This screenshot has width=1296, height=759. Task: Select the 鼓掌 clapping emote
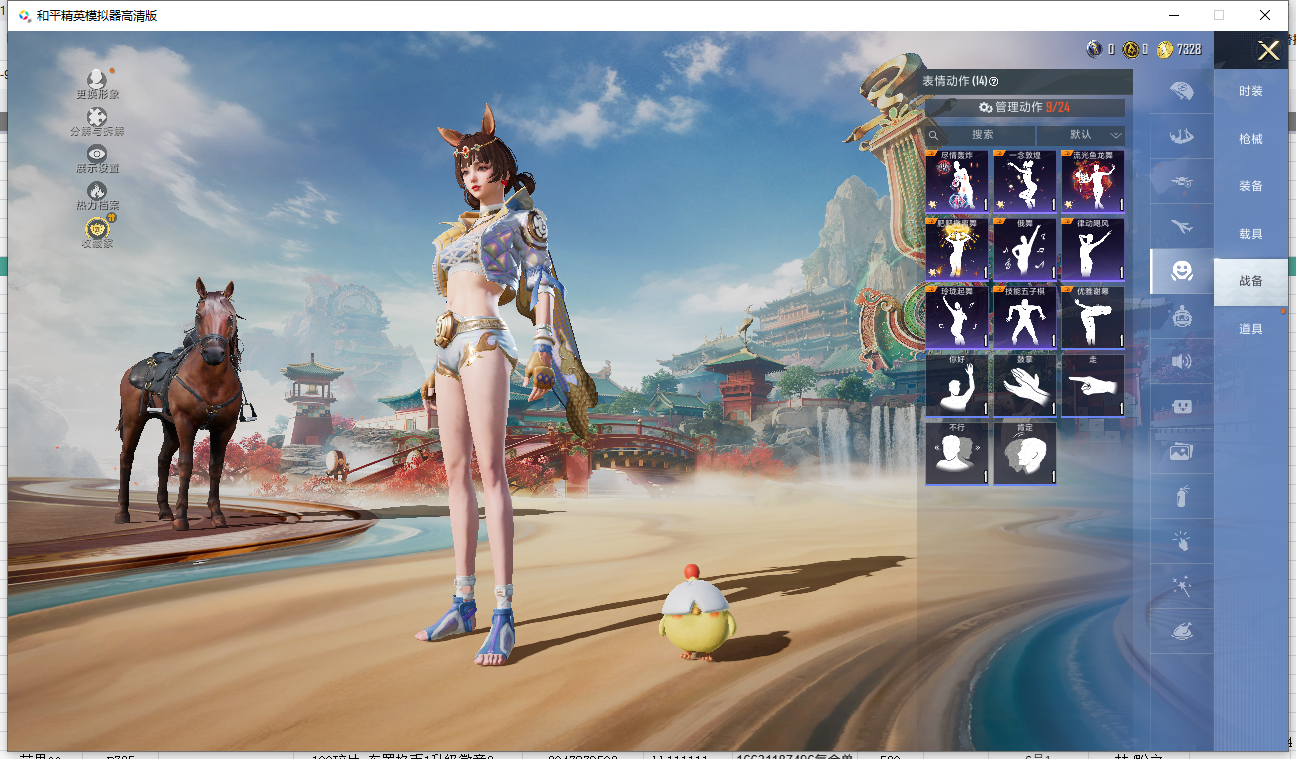pyautogui.click(x=1024, y=385)
